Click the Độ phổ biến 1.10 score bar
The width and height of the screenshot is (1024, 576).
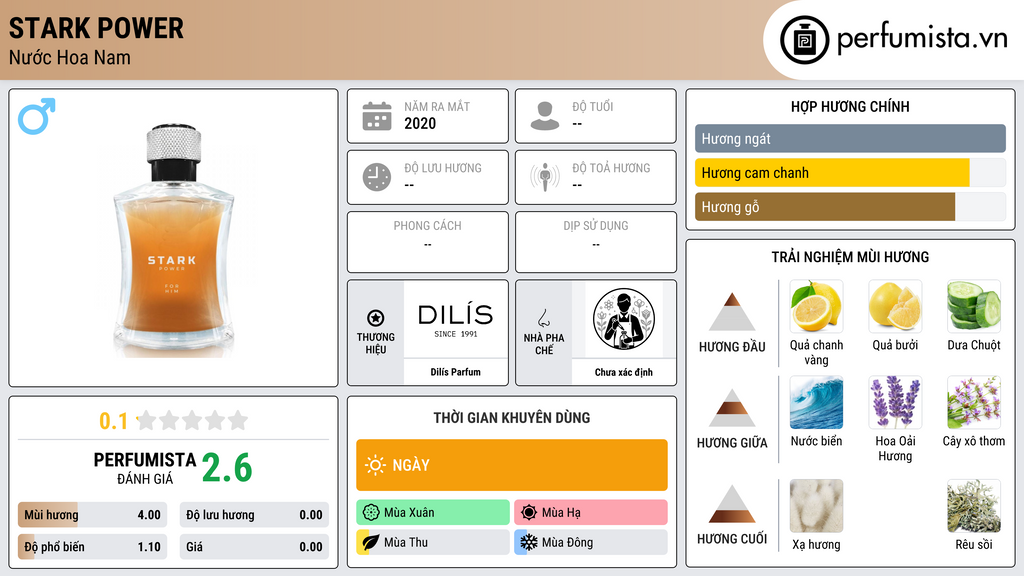coord(93,547)
